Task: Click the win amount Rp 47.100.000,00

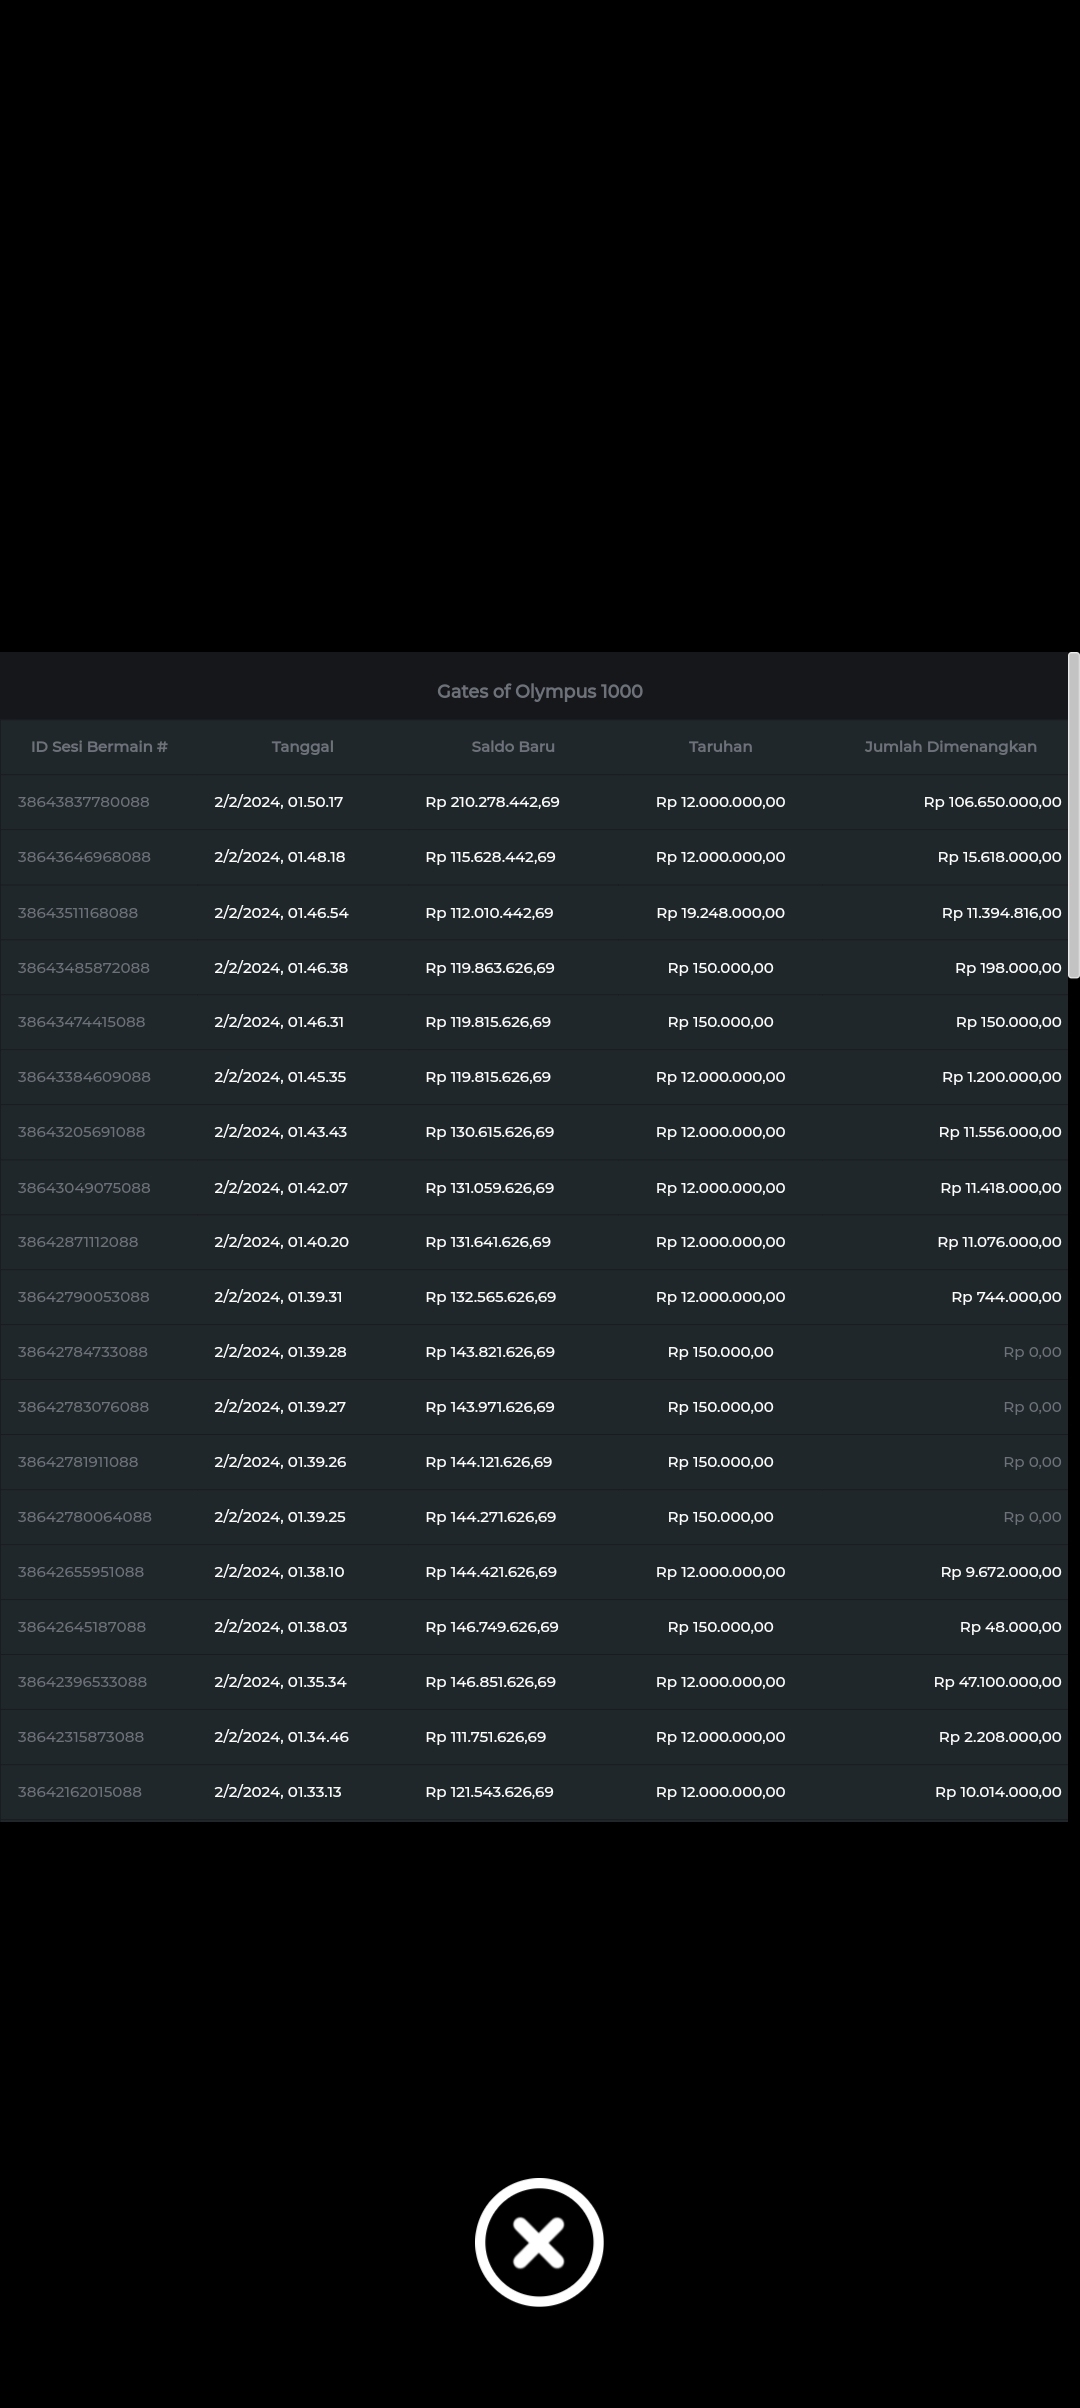Action: pos(997,1682)
